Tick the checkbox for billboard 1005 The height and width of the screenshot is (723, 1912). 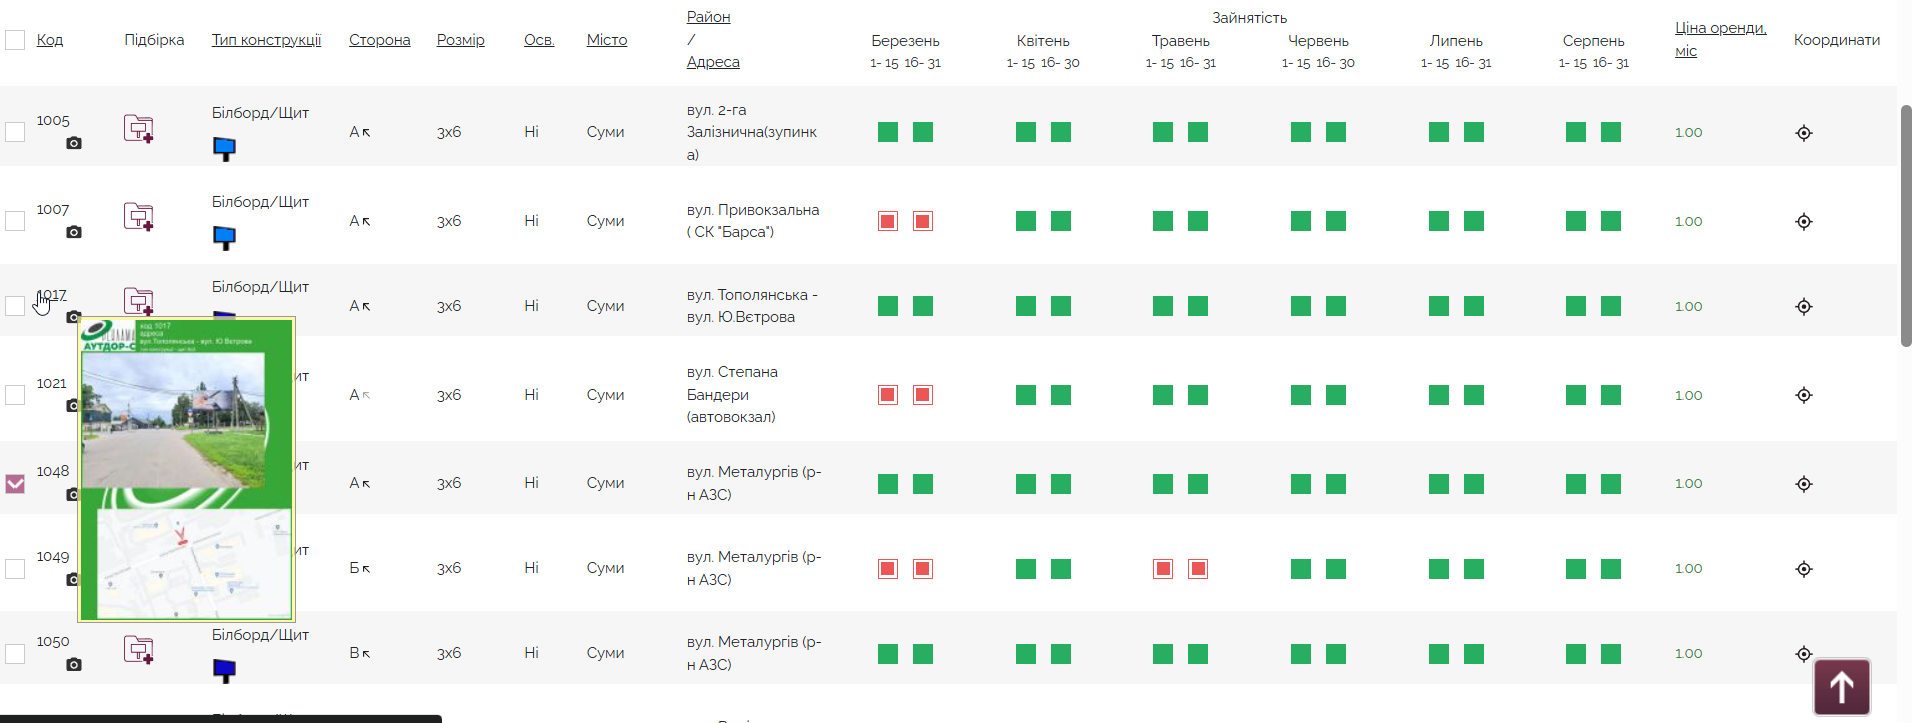coord(15,132)
